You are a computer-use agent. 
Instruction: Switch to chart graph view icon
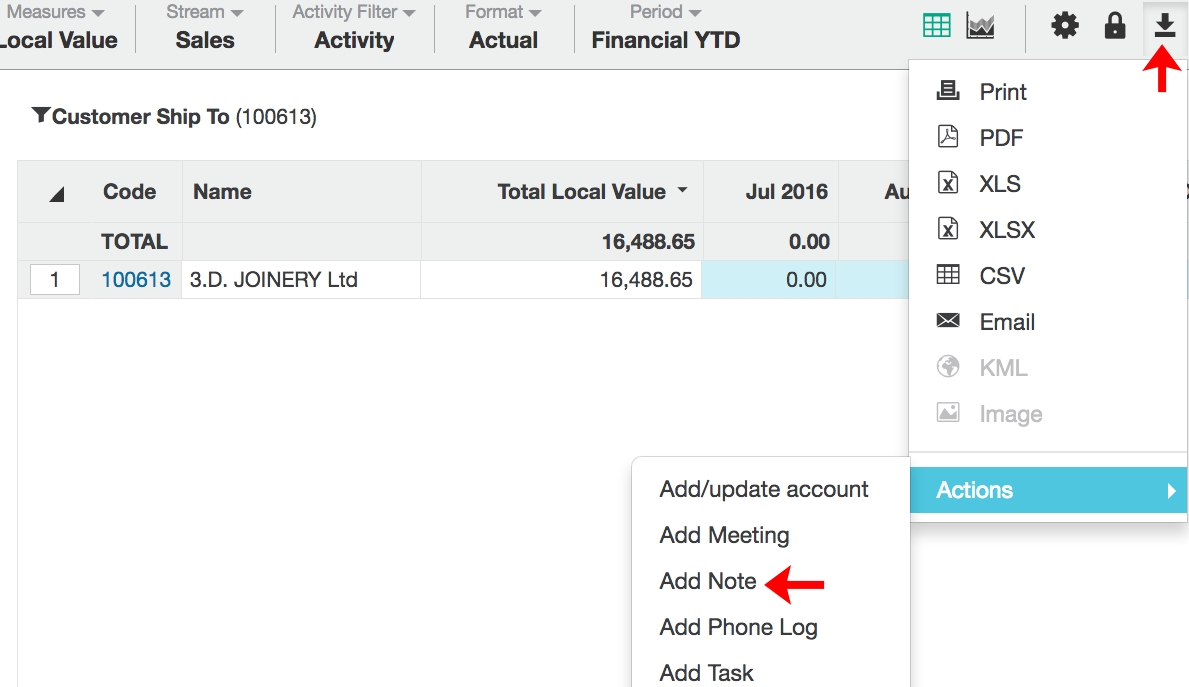pos(980,27)
